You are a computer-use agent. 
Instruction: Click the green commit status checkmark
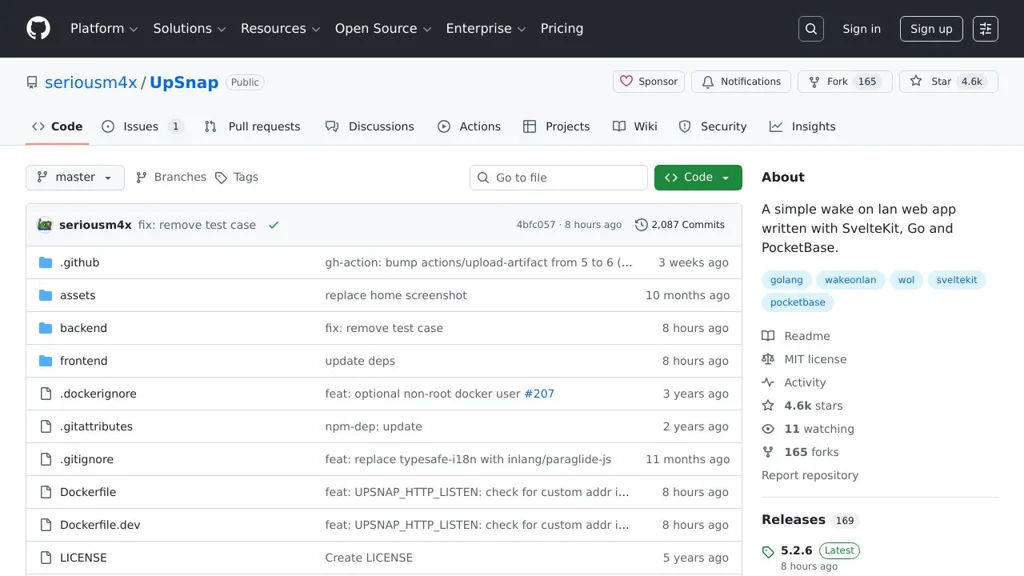click(273, 225)
